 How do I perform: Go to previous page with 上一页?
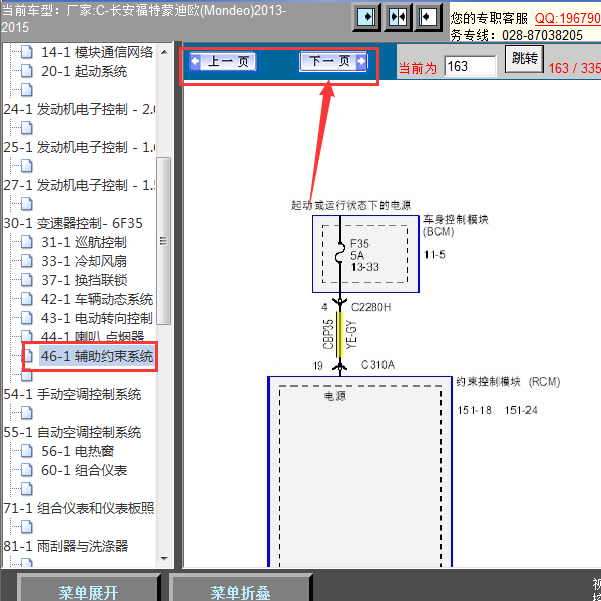(x=223, y=61)
